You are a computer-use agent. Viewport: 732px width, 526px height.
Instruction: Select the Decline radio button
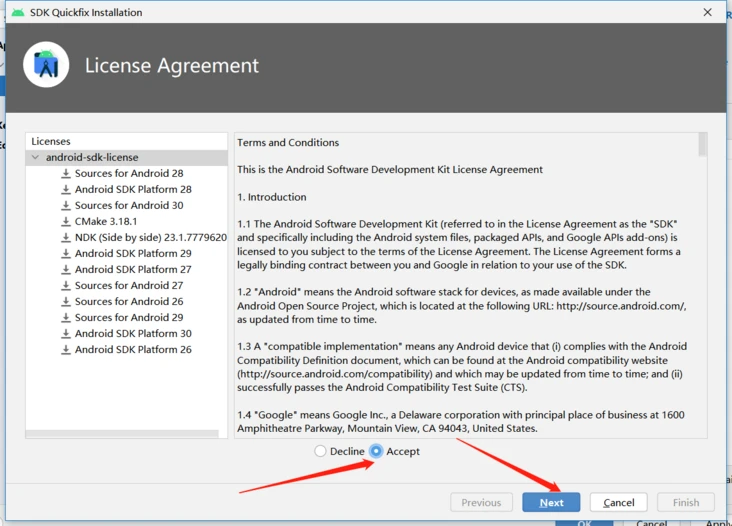tap(320, 451)
